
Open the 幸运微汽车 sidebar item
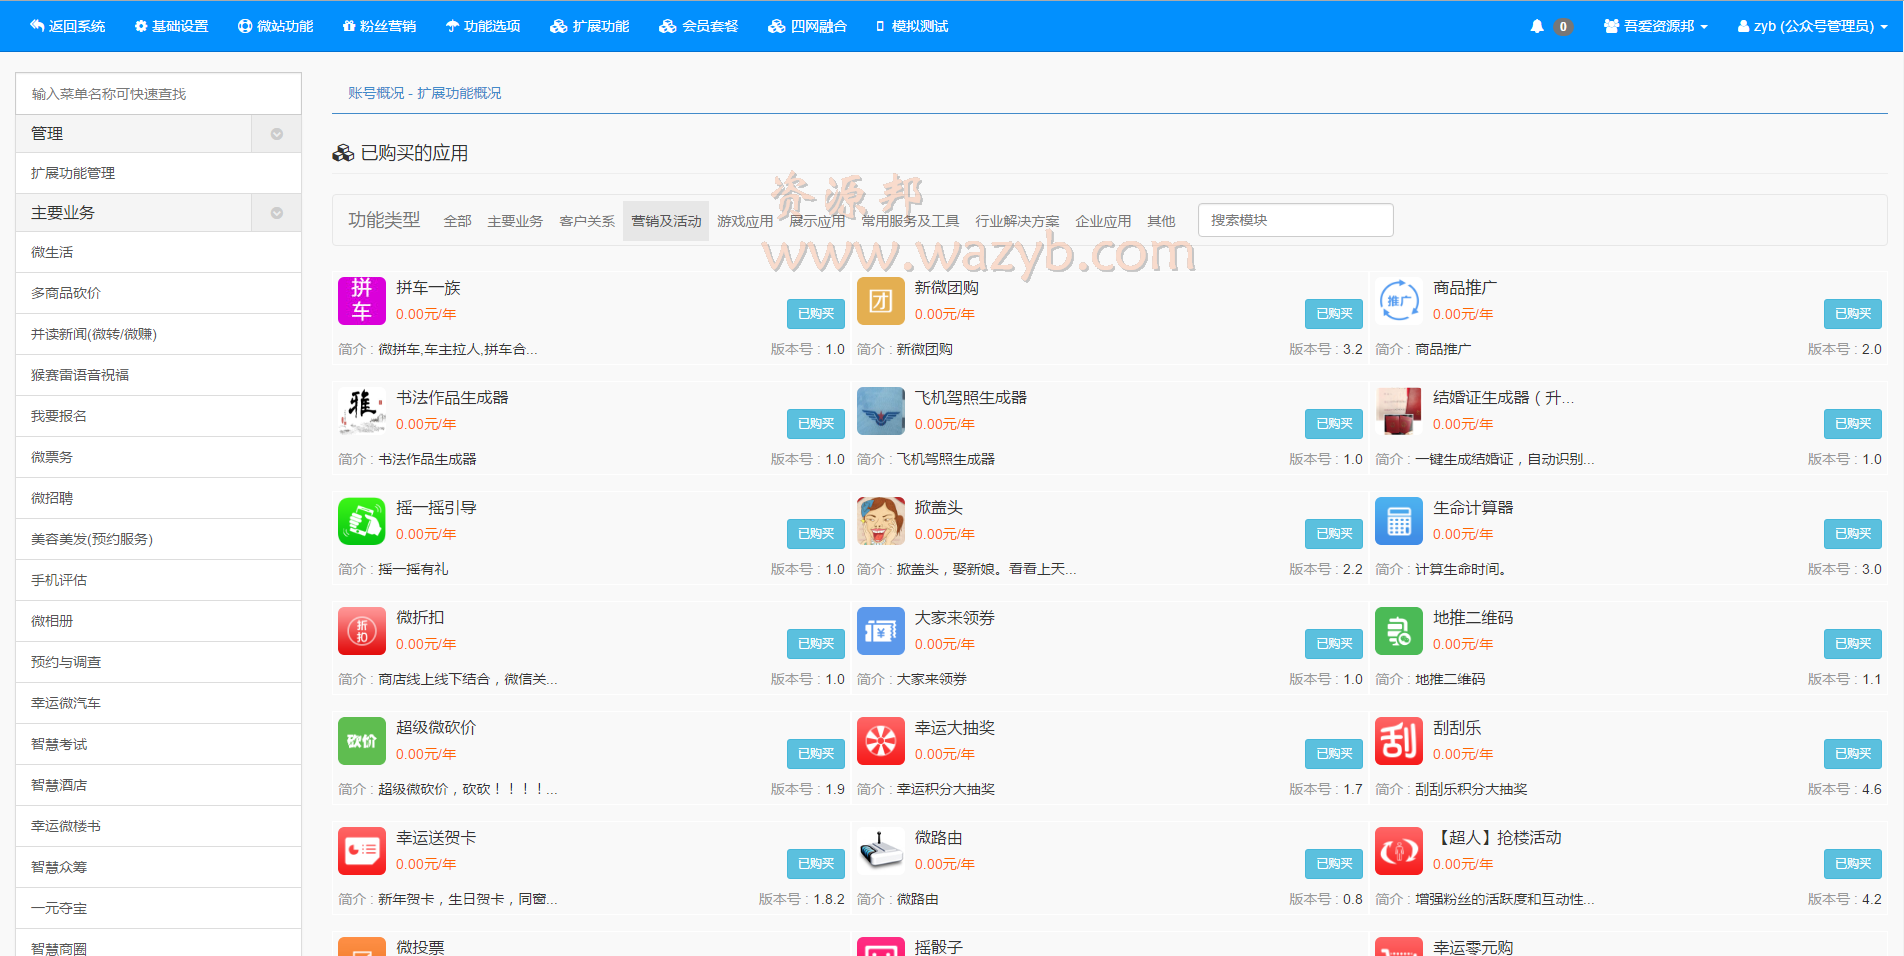click(159, 703)
